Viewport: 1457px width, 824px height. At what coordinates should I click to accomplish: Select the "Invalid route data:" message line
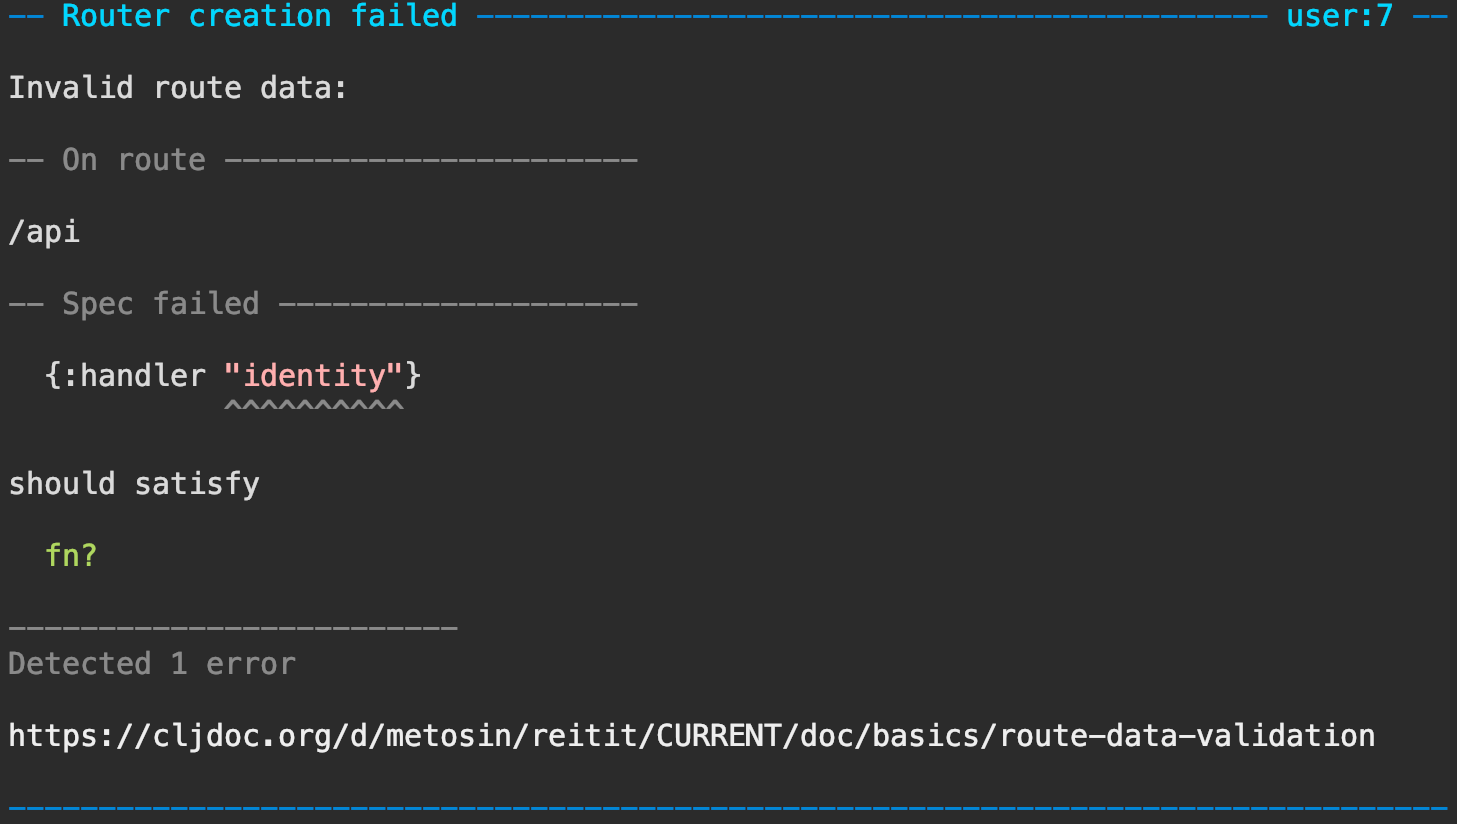(x=178, y=88)
